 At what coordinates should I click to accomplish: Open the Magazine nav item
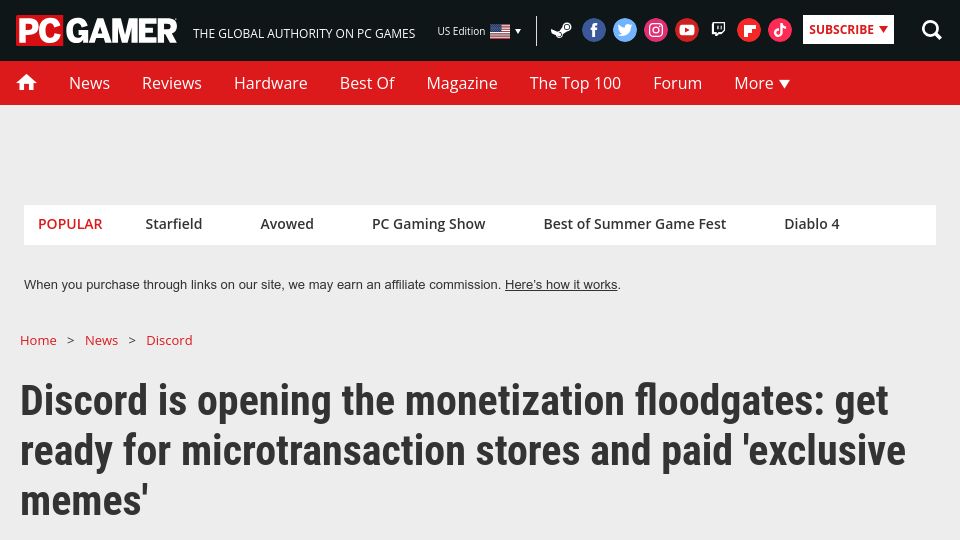tap(462, 83)
